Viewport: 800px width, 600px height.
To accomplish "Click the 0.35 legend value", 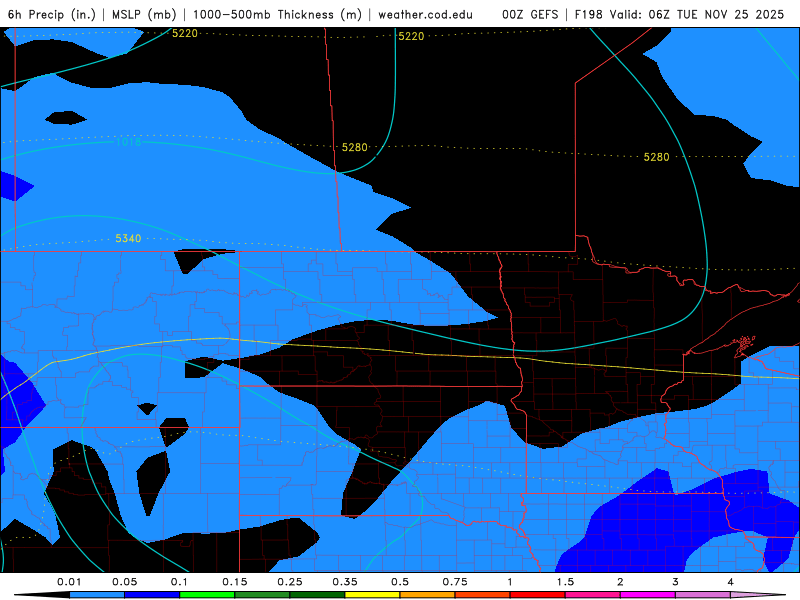I will 345,582.
